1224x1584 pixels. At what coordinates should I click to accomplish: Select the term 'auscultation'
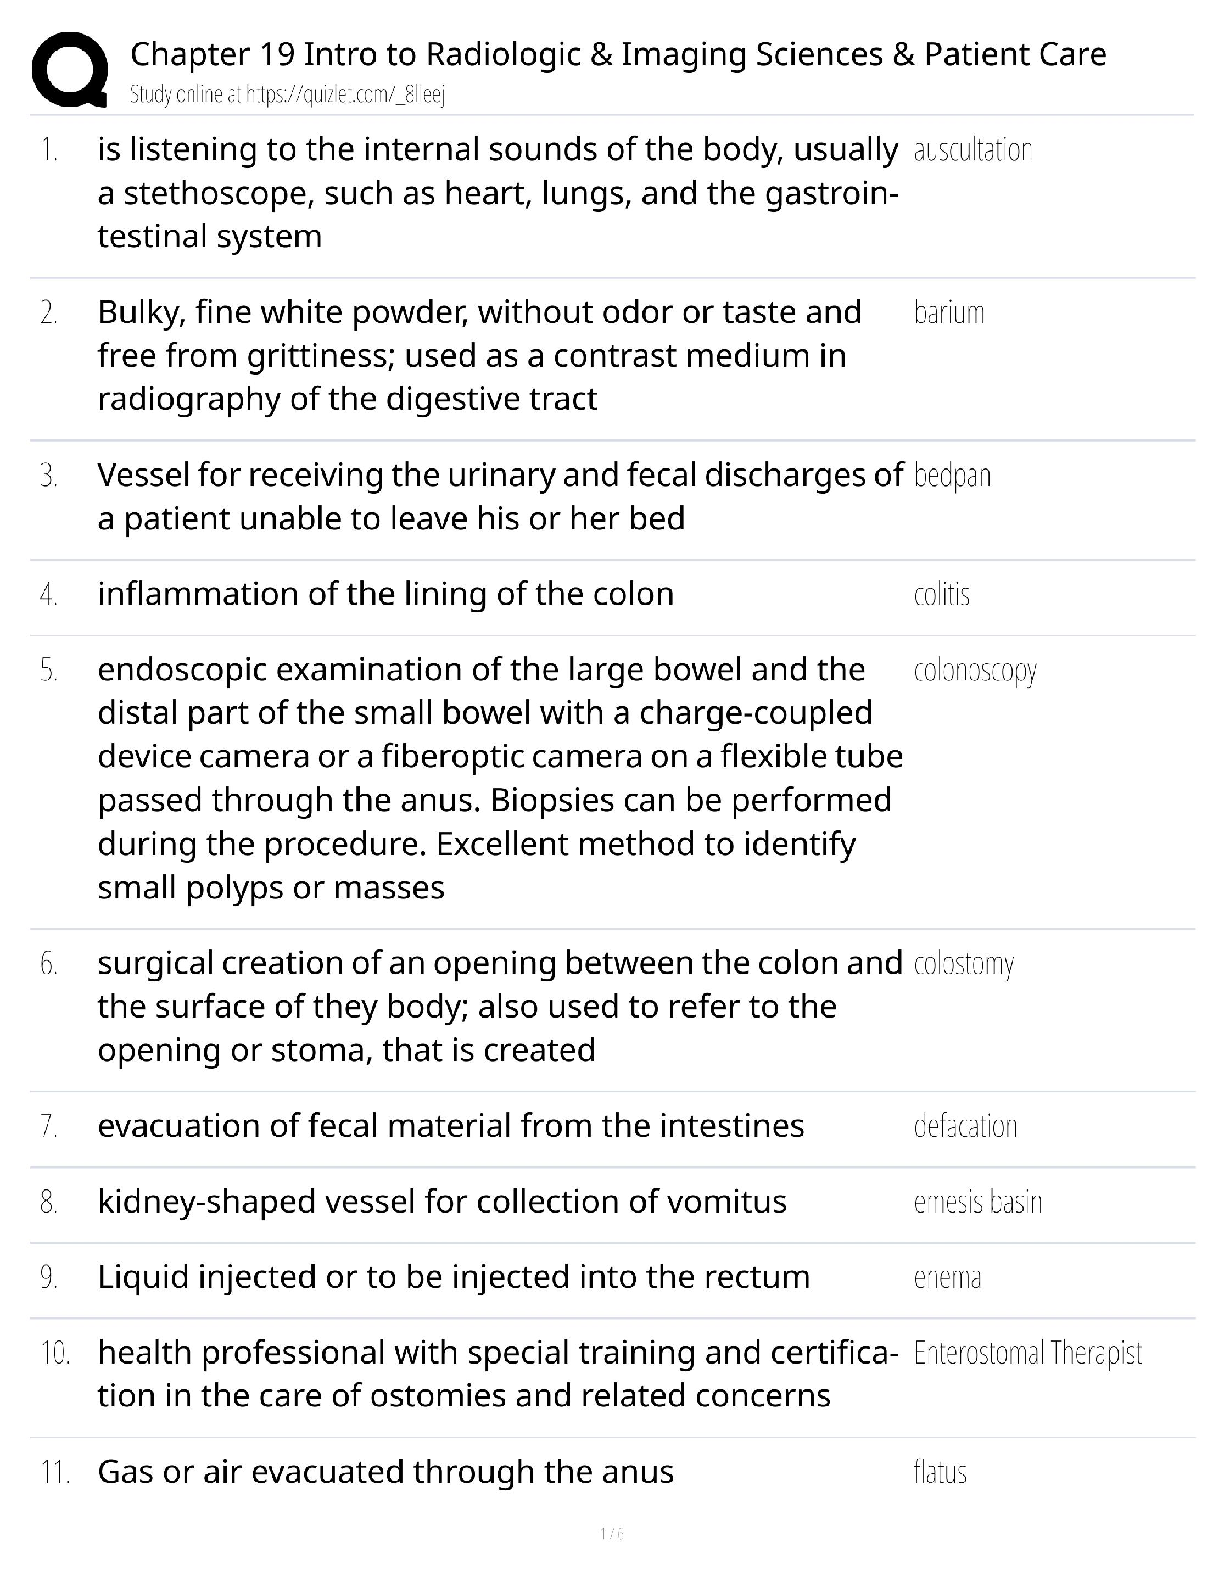971,150
